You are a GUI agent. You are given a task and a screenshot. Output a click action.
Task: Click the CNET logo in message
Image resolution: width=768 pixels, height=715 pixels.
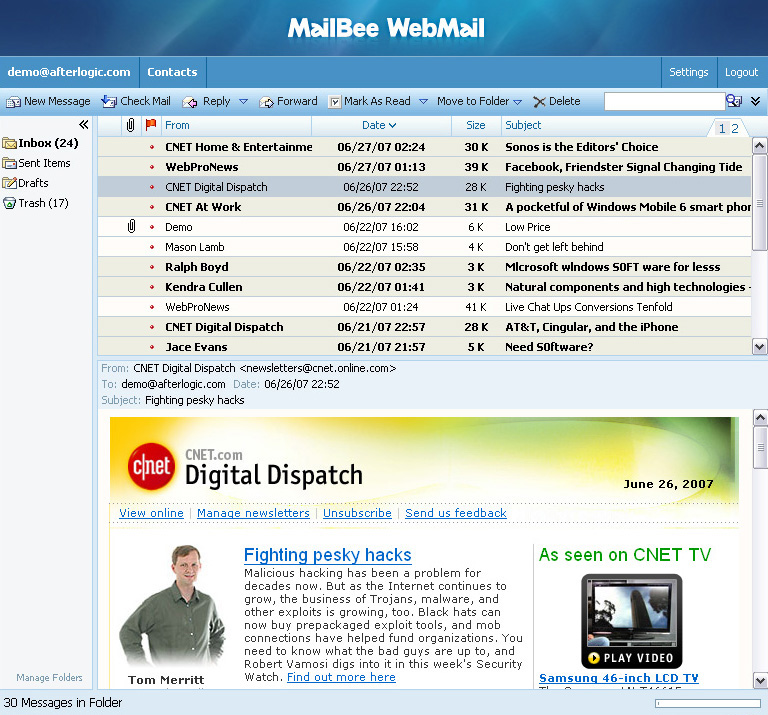pyautogui.click(x=151, y=466)
